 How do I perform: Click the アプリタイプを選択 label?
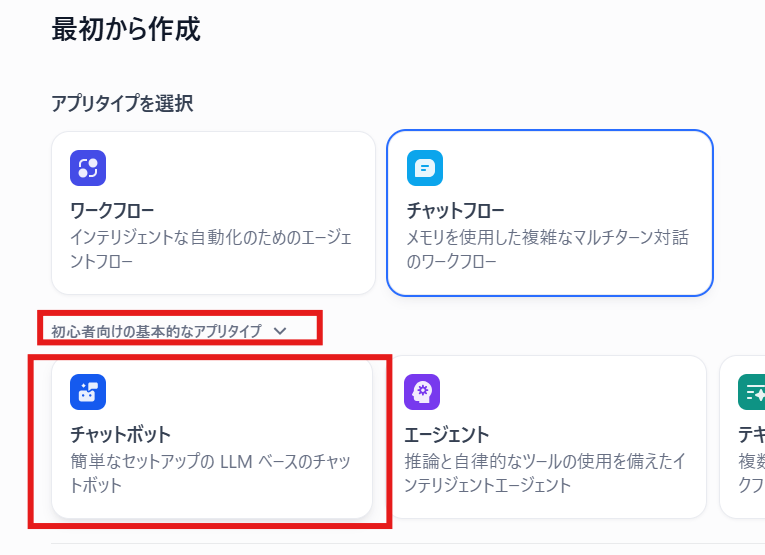[122, 103]
